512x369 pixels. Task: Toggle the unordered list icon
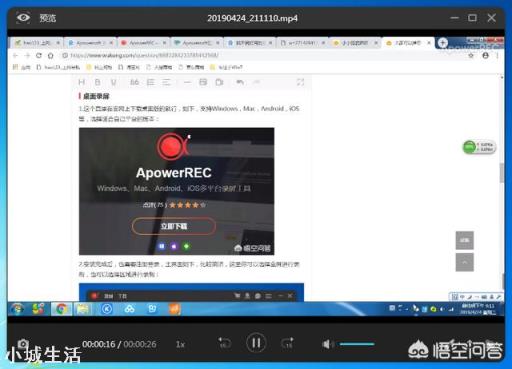point(166,82)
